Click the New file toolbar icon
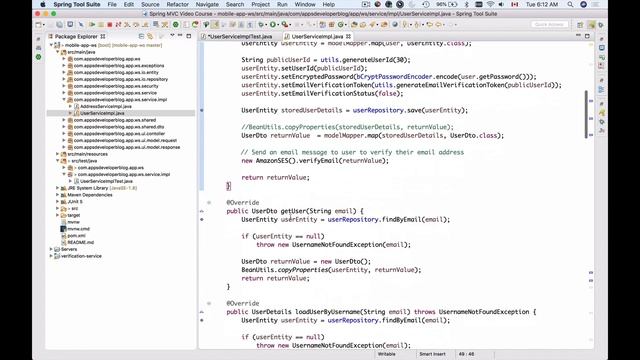The image size is (640, 360). 38,24
